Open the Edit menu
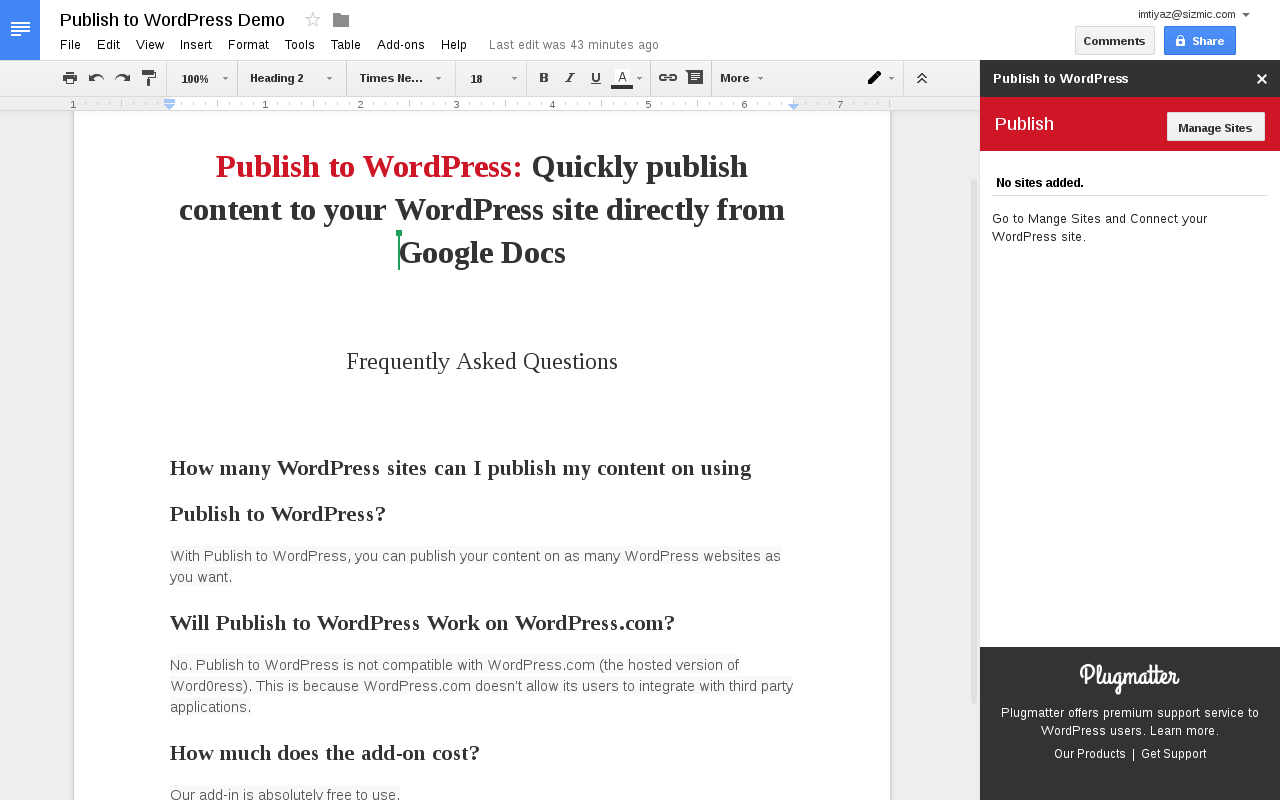The height and width of the screenshot is (800, 1280). click(x=108, y=45)
